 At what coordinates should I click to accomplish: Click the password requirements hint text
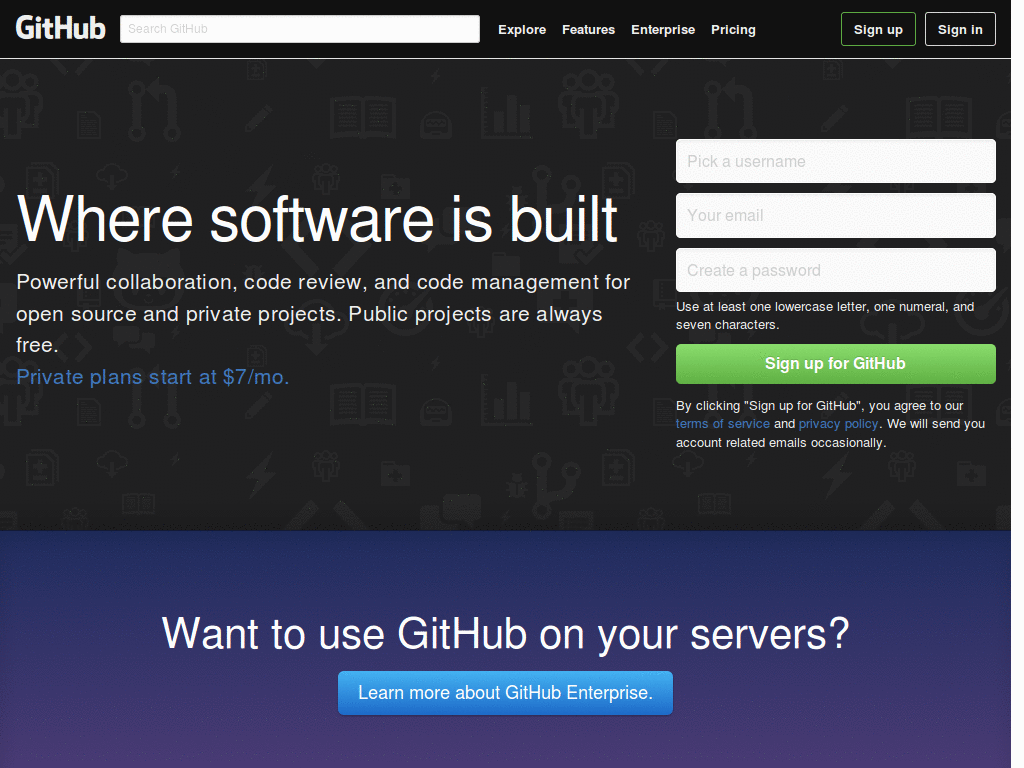click(x=825, y=315)
